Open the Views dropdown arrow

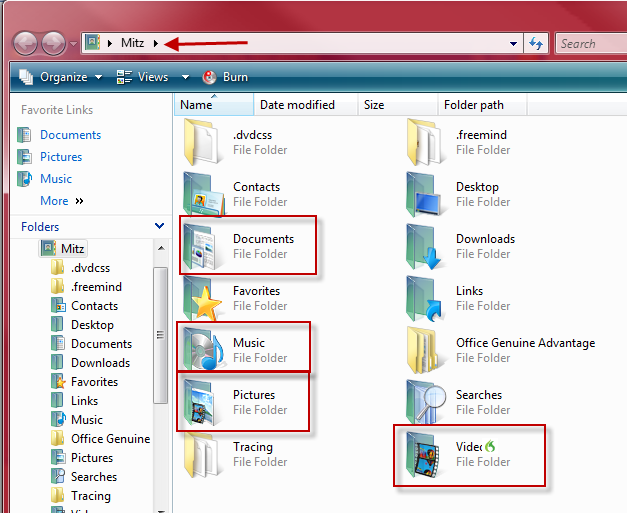tap(185, 77)
